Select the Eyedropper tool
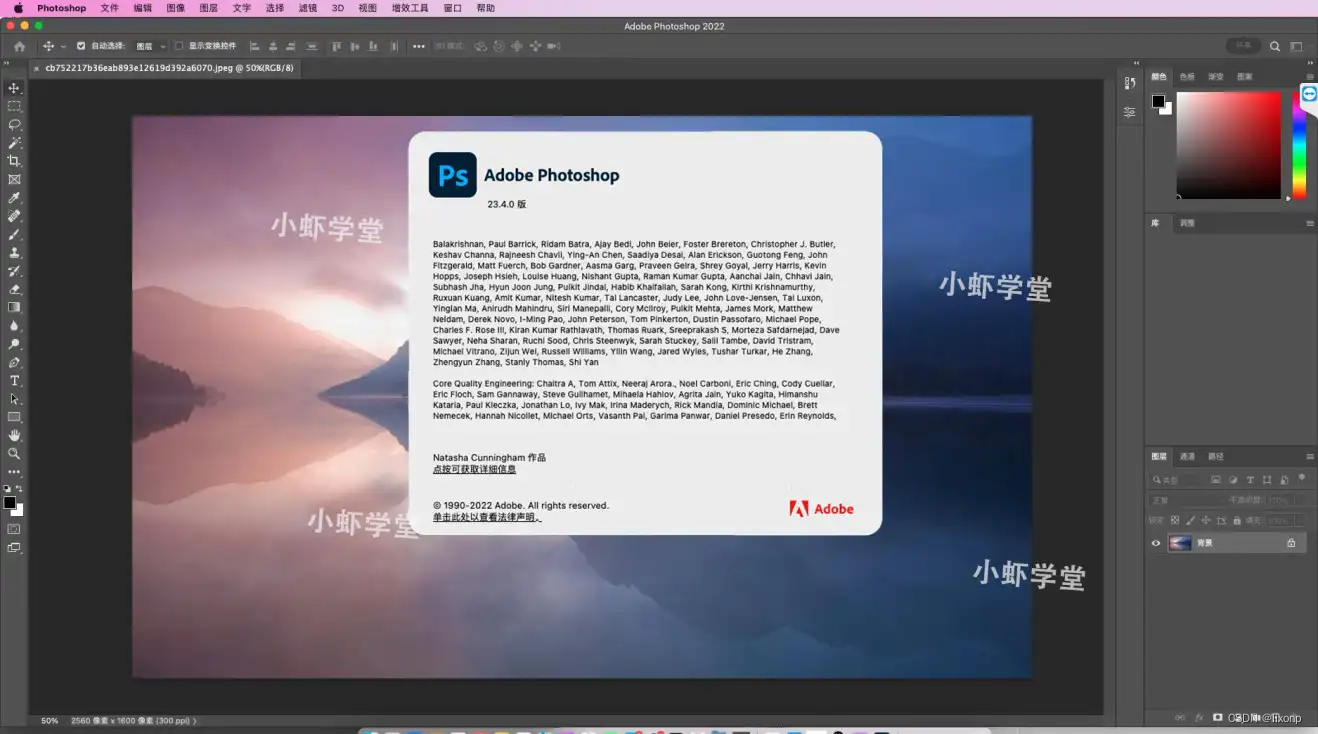This screenshot has width=1318, height=734. pyautogui.click(x=14, y=198)
